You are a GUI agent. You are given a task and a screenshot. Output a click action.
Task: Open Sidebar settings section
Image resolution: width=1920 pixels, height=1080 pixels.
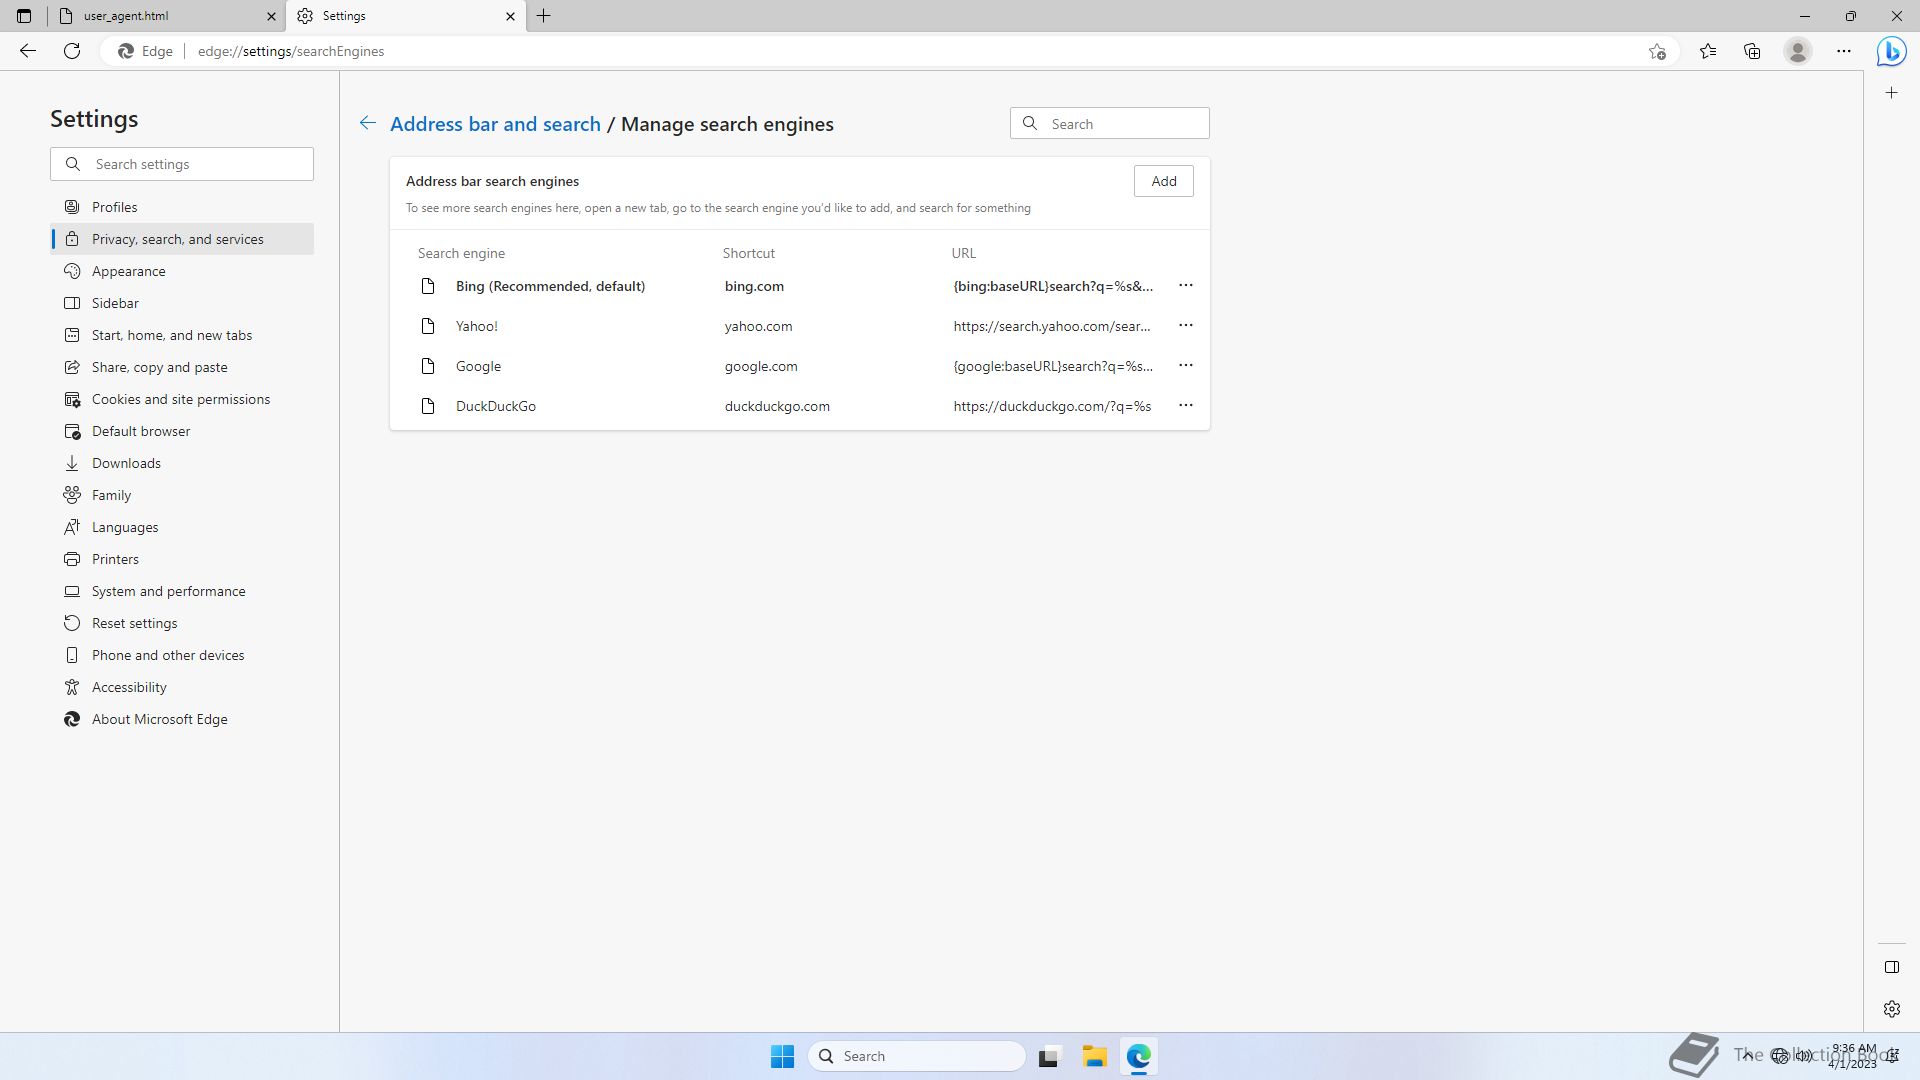point(182,303)
